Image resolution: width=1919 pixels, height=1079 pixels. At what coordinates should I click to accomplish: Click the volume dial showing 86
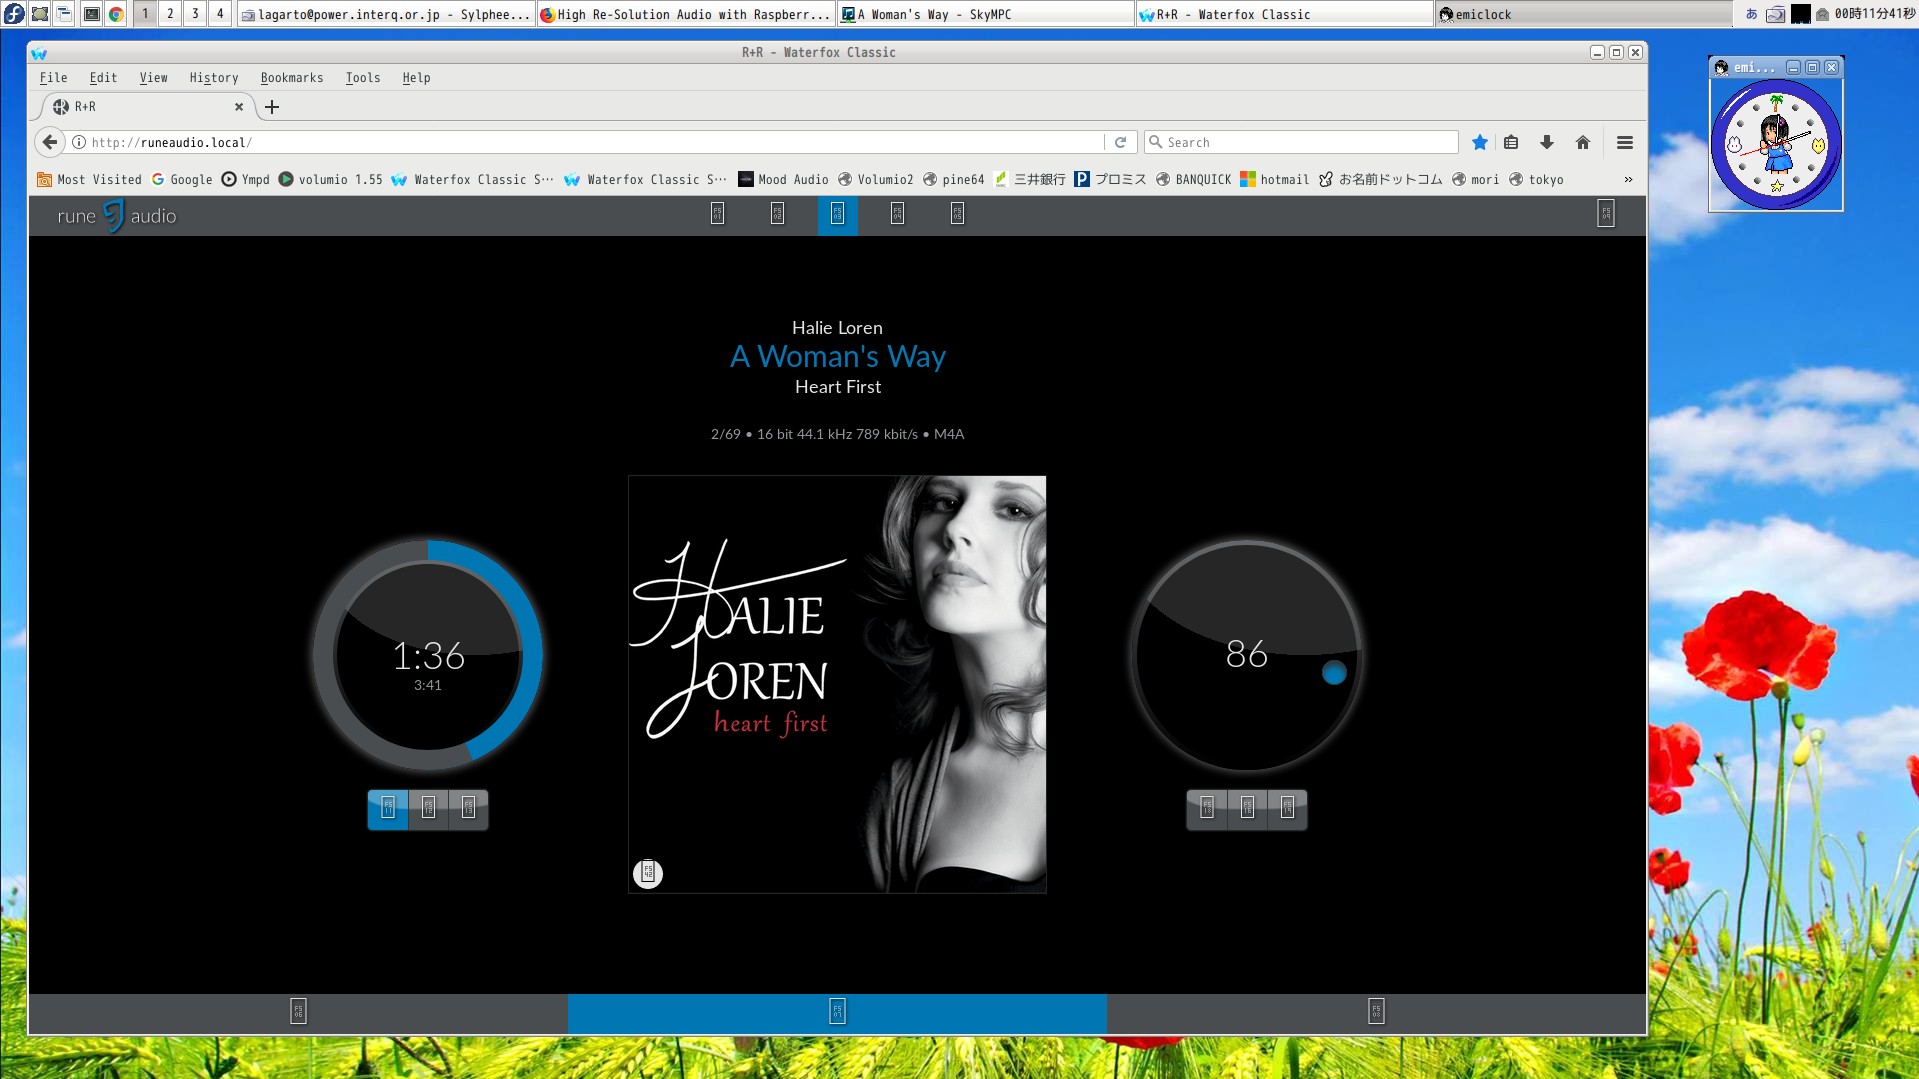pyautogui.click(x=1247, y=655)
